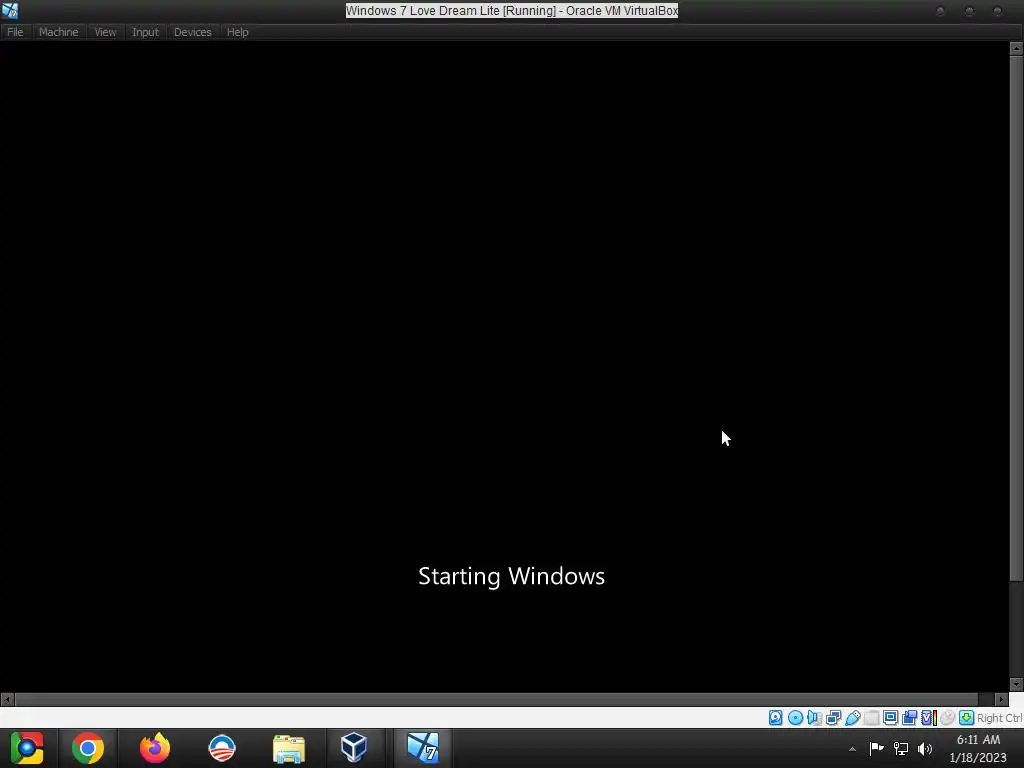
Task: Open the Machine menu
Action: click(x=58, y=32)
